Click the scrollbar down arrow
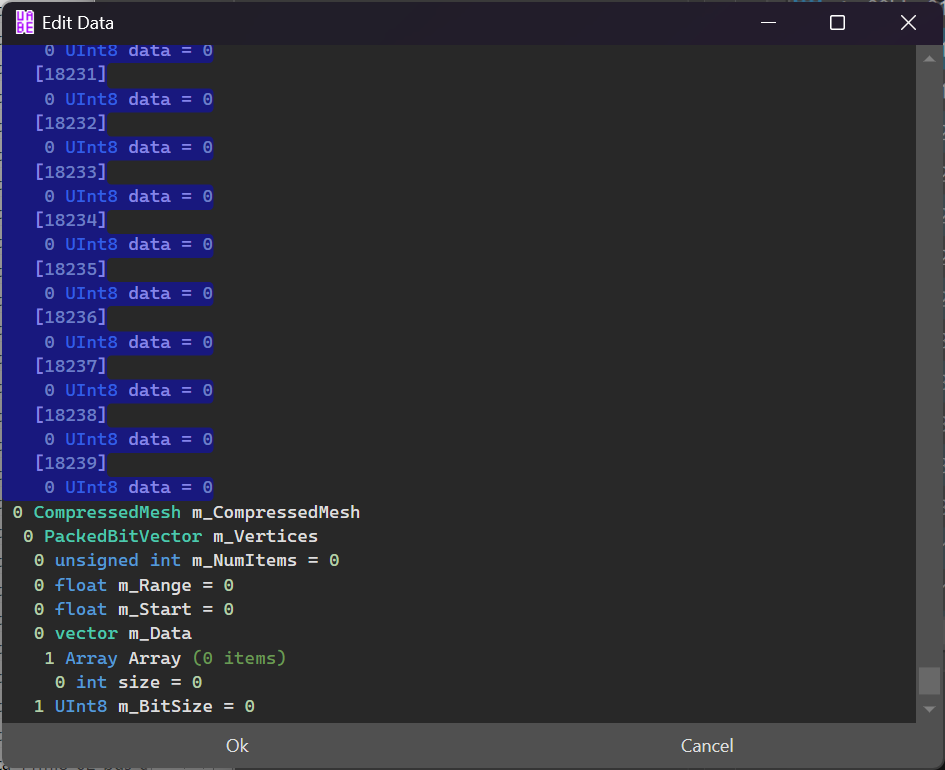The image size is (945, 770). pos(929,710)
